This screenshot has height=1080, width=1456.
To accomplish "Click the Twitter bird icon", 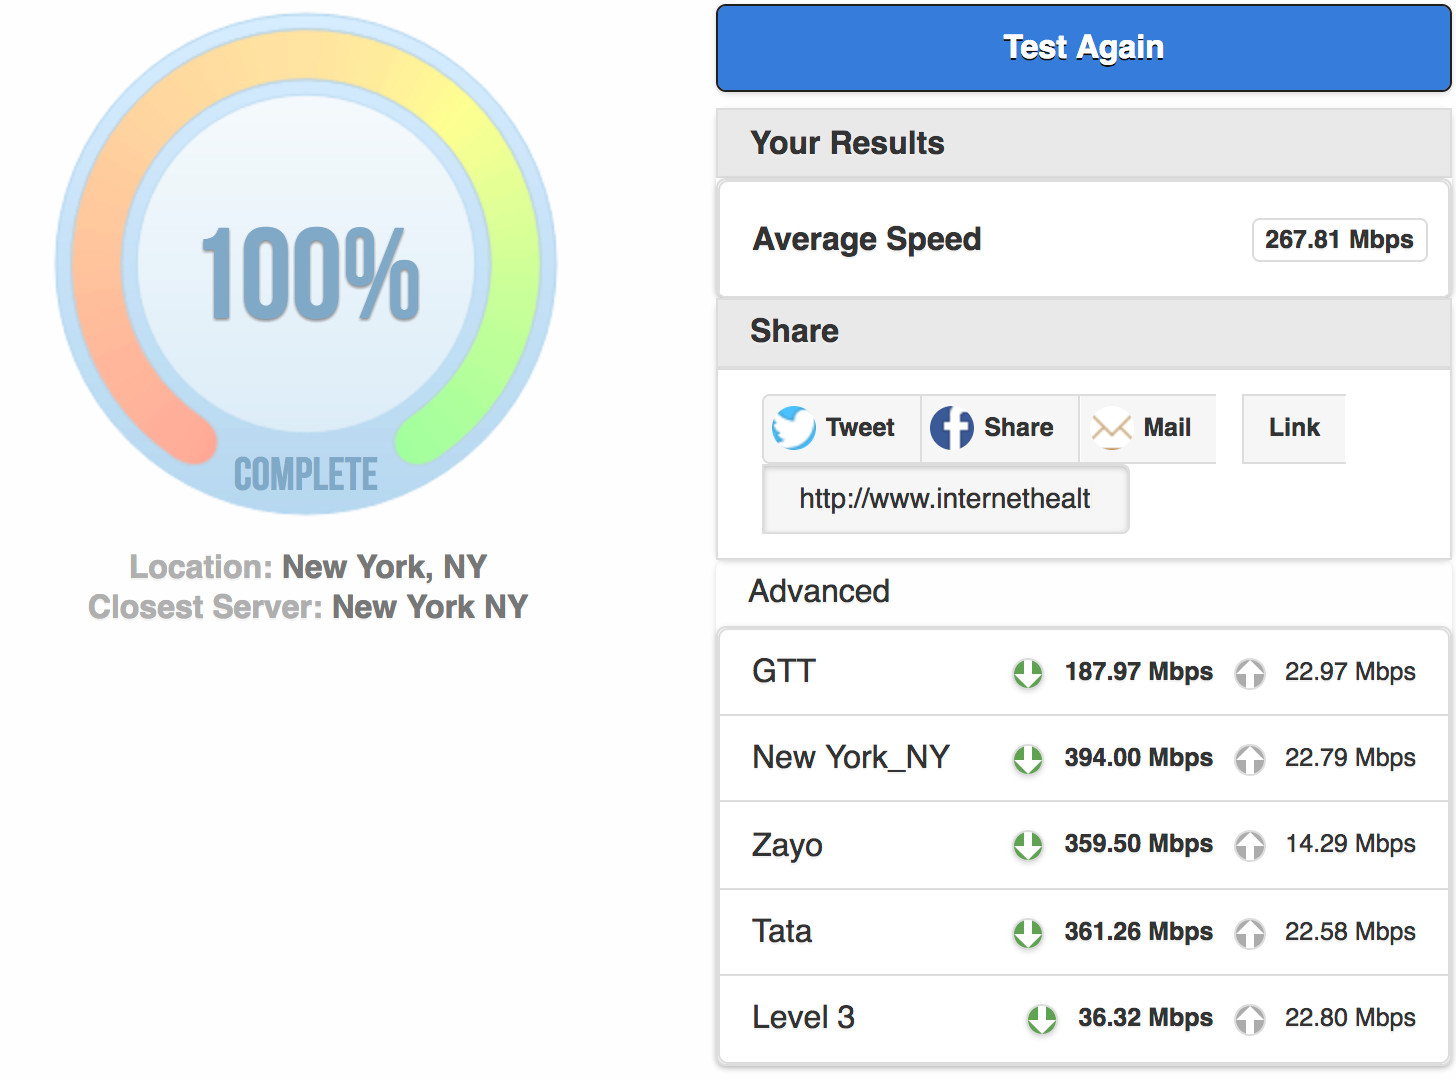I will (x=794, y=428).
